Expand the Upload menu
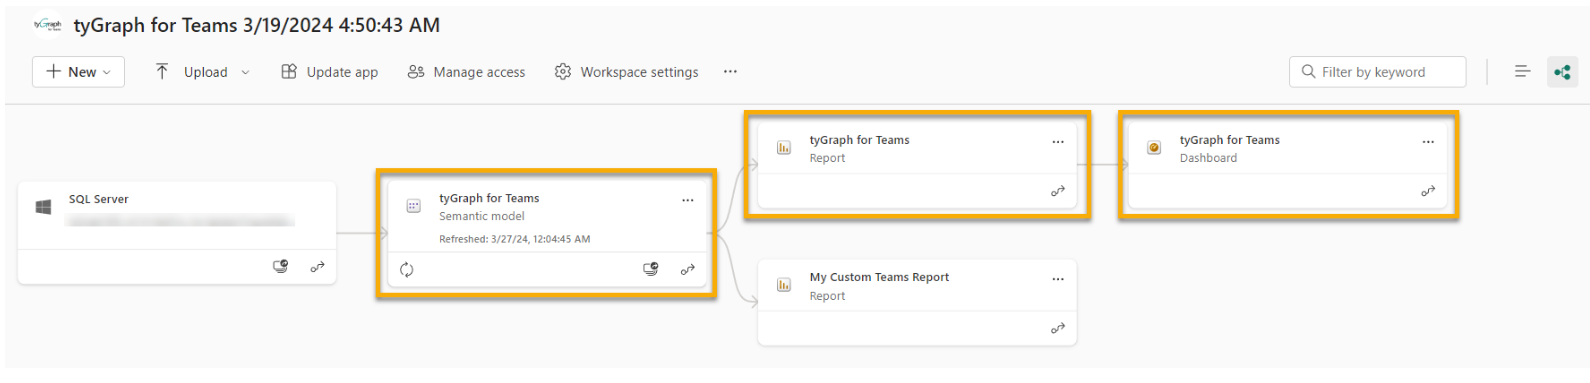 (202, 72)
